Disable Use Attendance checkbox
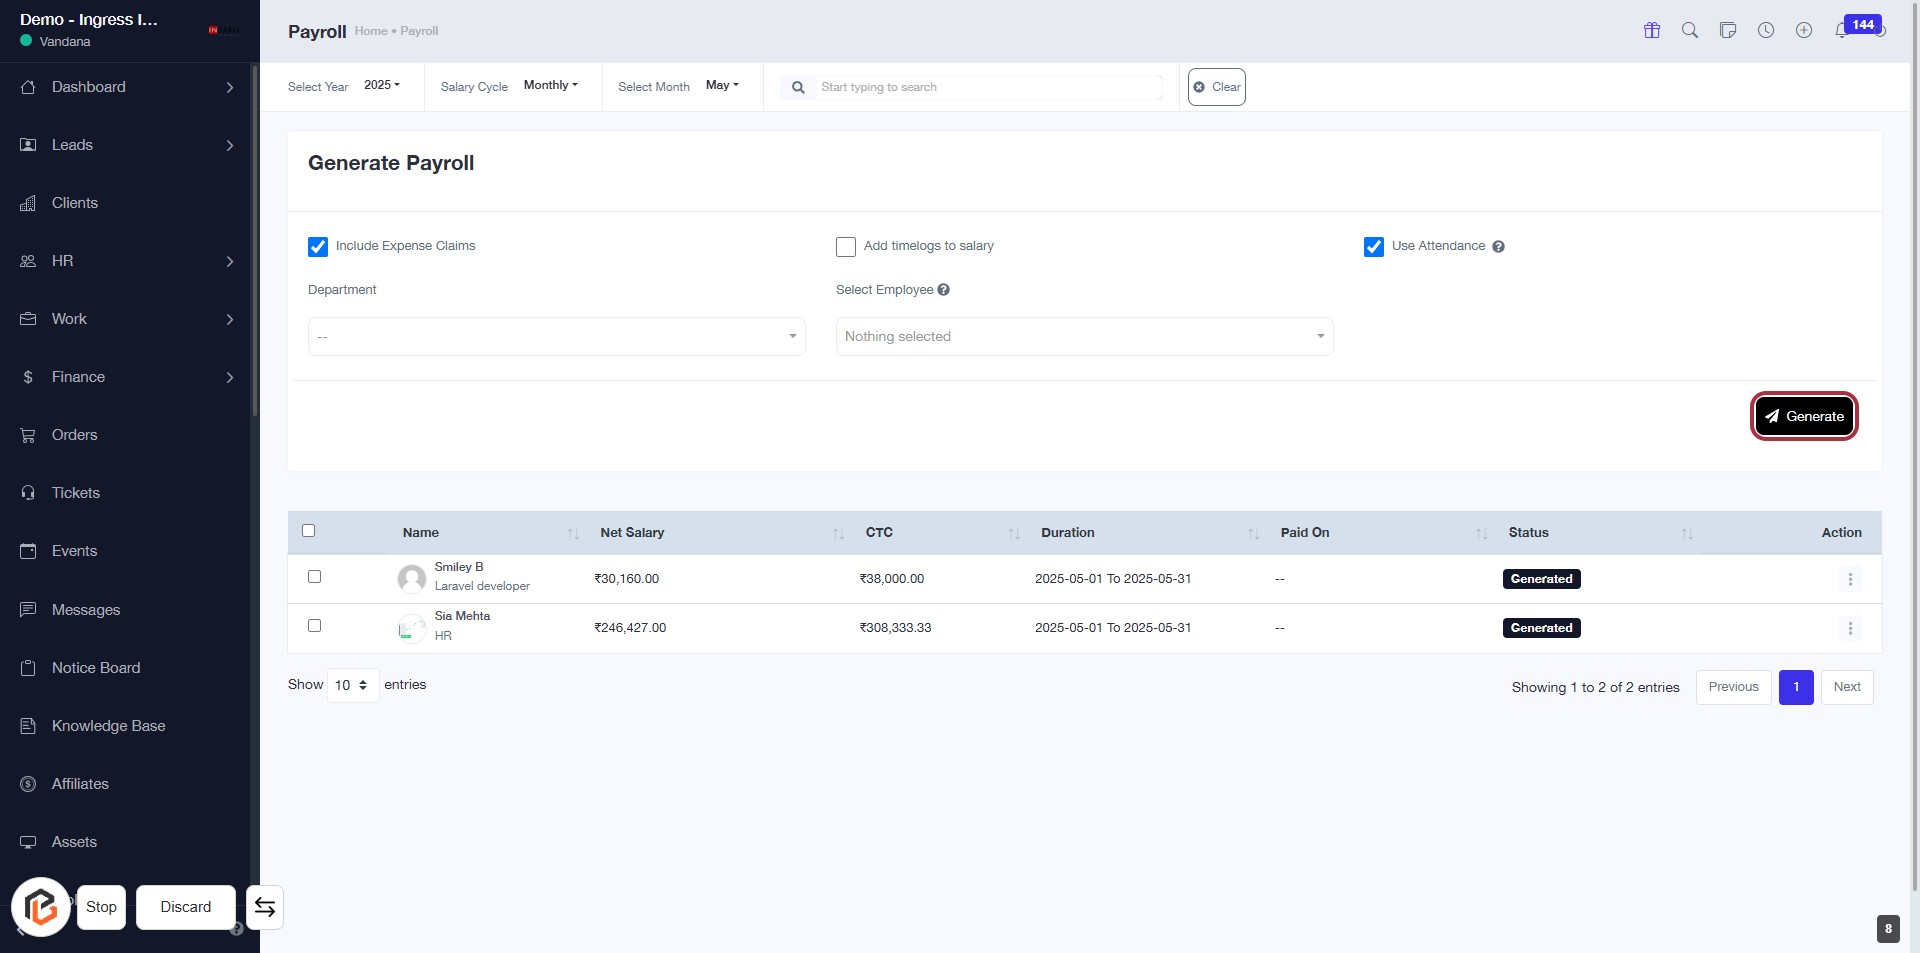 1374,247
